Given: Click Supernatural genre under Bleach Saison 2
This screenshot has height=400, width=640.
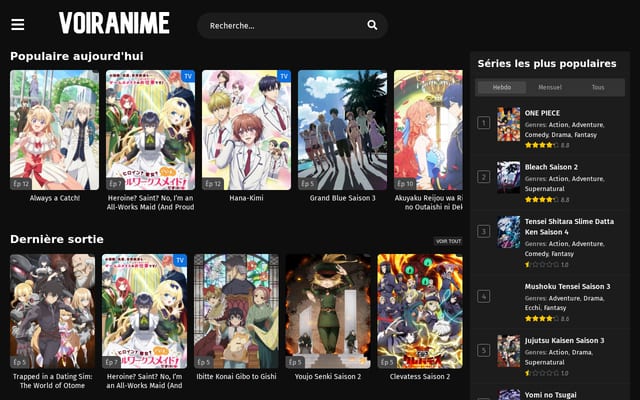Looking at the screenshot, I should 544,189.
